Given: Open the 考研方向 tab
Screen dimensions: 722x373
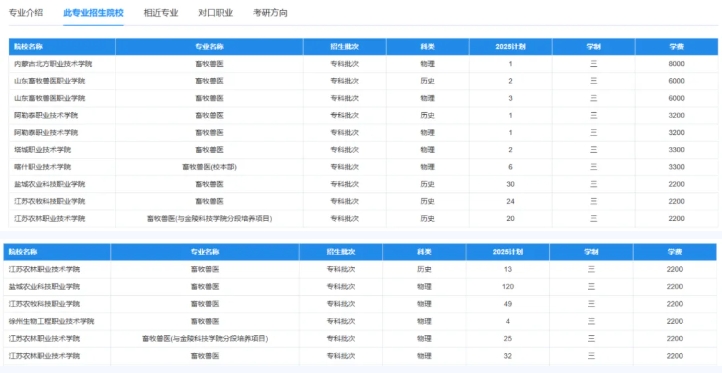Looking at the screenshot, I should 270,13.
